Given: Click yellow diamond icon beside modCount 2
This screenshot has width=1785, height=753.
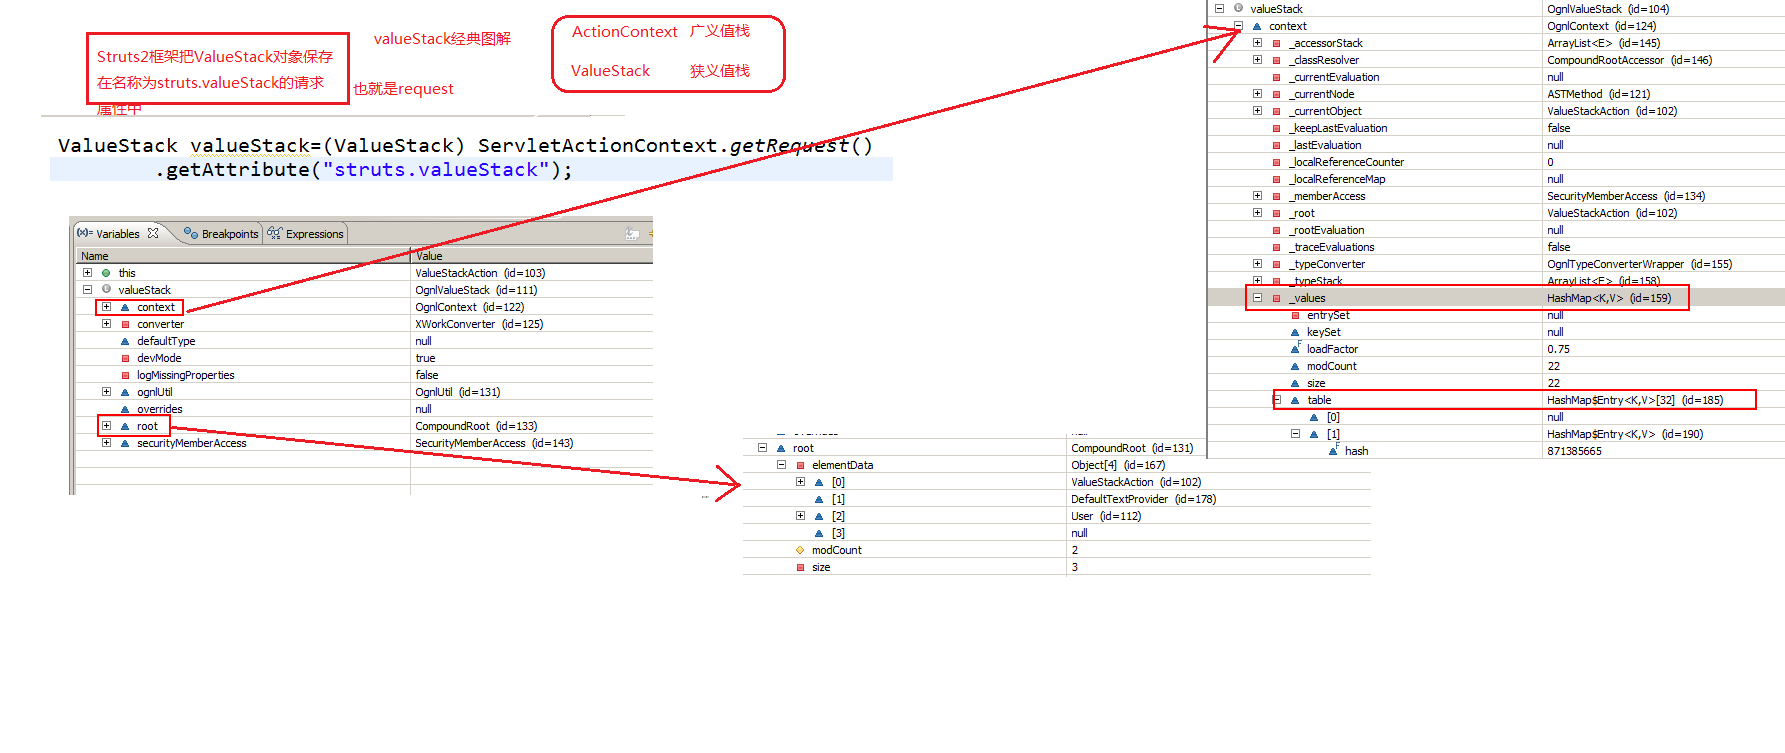Looking at the screenshot, I should pyautogui.click(x=800, y=550).
